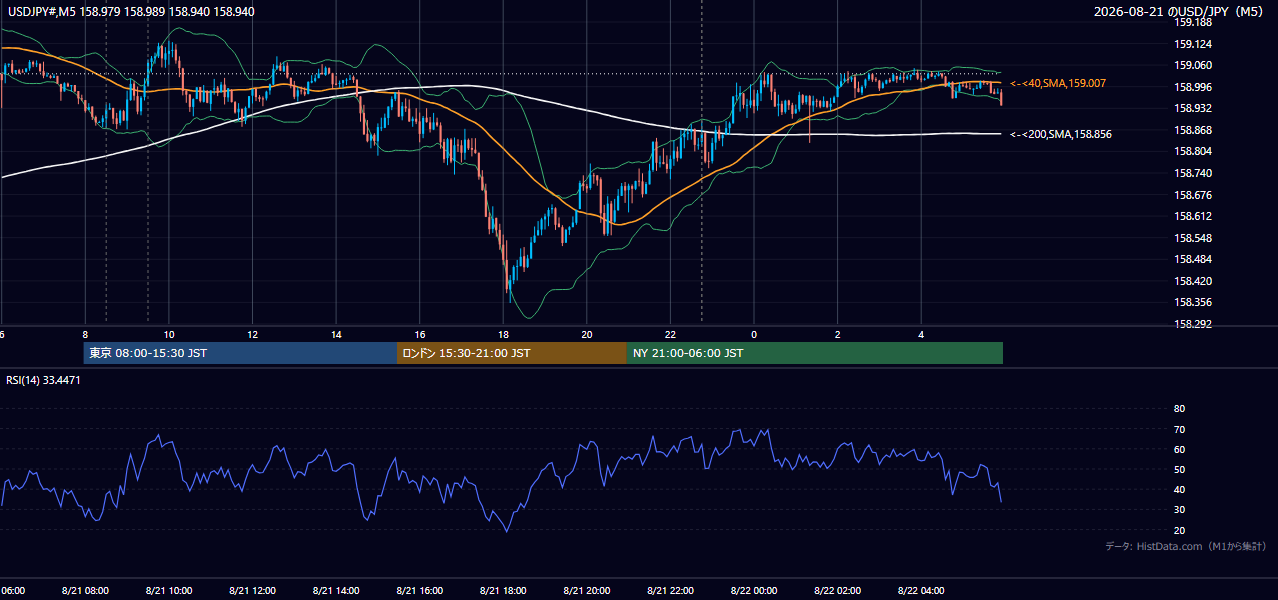Click hour label 16 under price chart
The image size is (1278, 600).
coord(420,335)
